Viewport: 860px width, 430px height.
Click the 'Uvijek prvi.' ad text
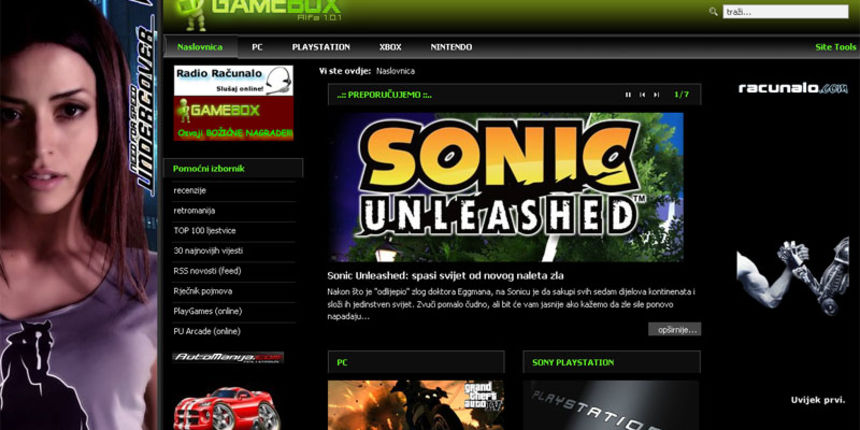[818, 400]
